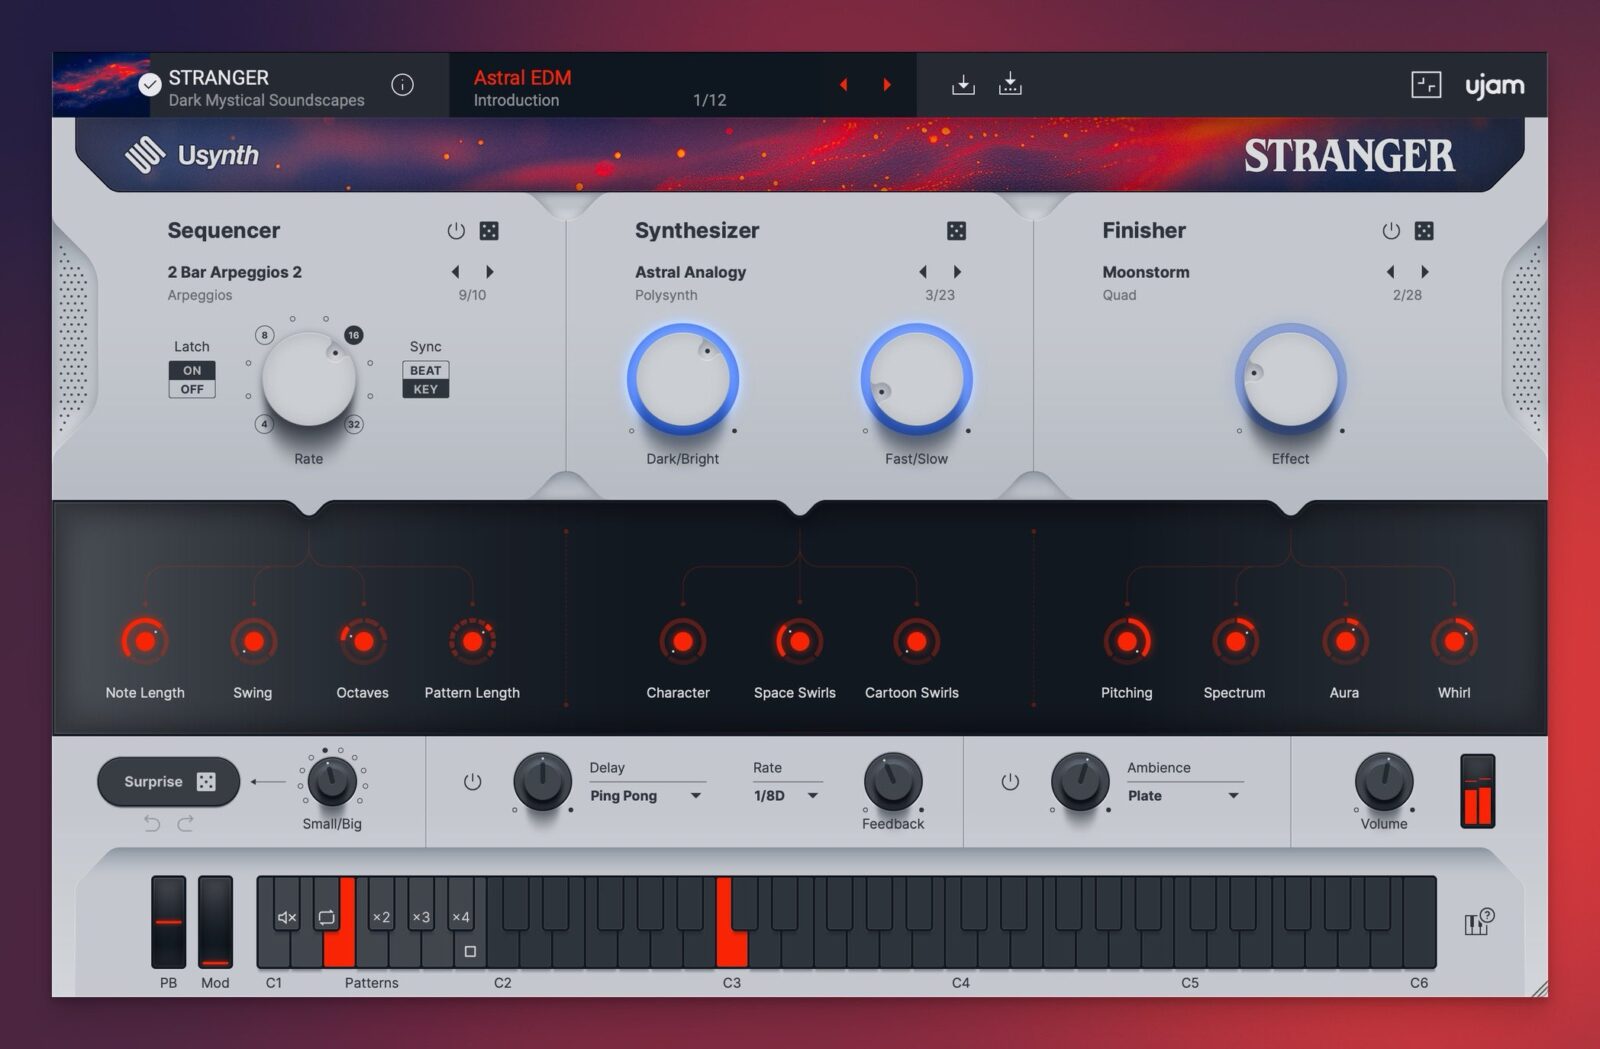Viewport: 1600px width, 1049px height.
Task: Randomize the Sequencer with its dice icon
Action: click(489, 231)
